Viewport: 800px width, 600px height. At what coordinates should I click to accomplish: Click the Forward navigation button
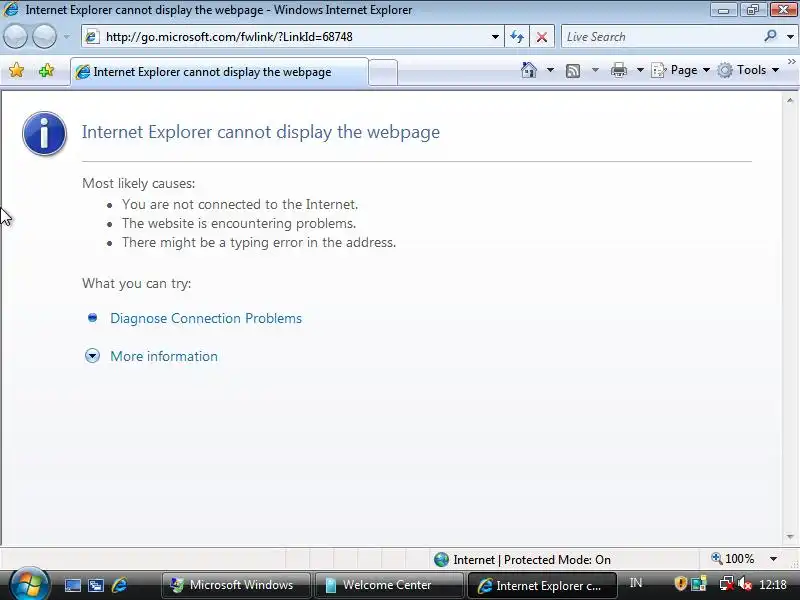click(44, 37)
